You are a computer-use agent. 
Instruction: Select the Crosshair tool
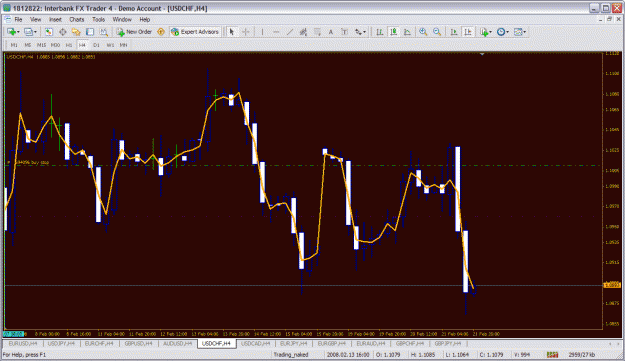[246, 32]
